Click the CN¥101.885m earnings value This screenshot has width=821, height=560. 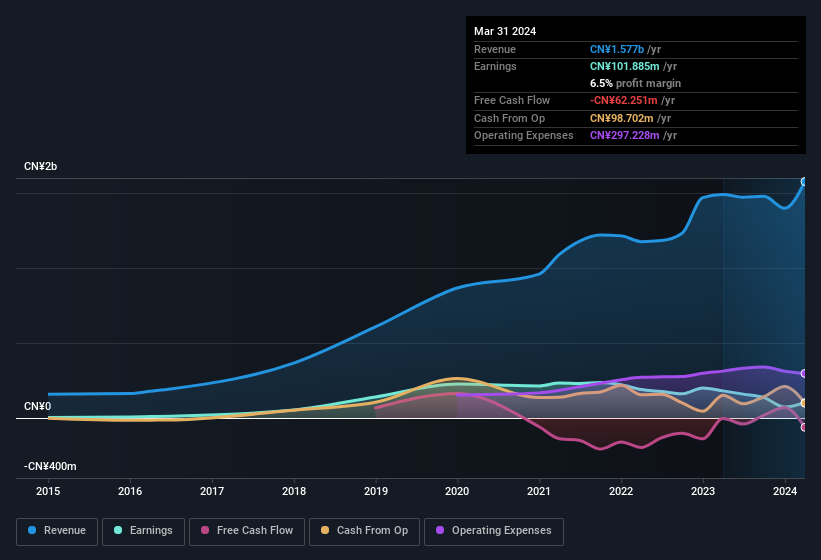(x=625, y=66)
